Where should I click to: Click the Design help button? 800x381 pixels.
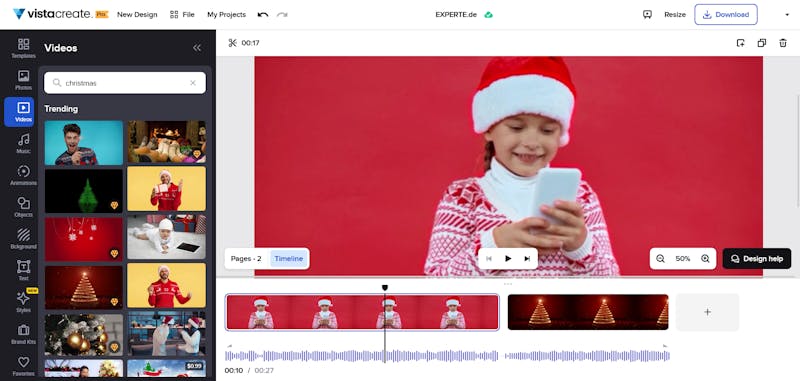click(x=757, y=259)
